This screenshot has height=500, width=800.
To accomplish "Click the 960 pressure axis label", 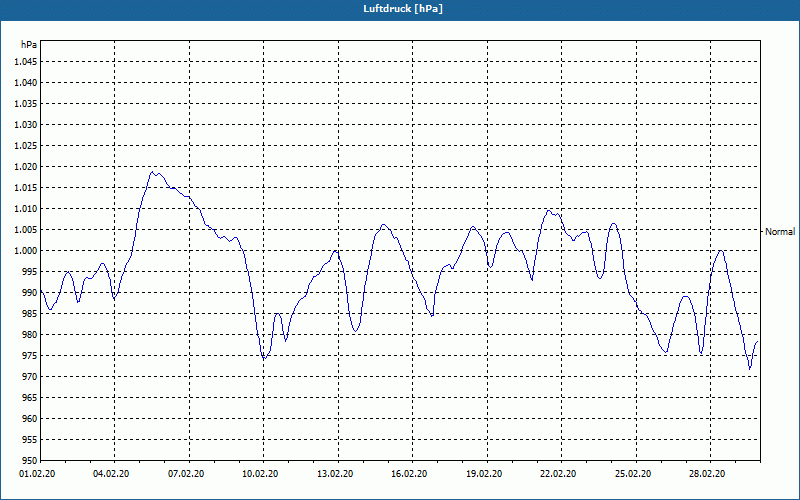I will point(30,418).
